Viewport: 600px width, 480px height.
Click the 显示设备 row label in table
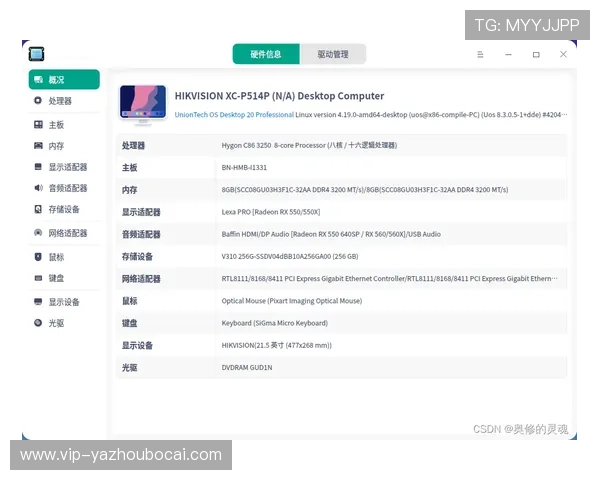coord(137,345)
